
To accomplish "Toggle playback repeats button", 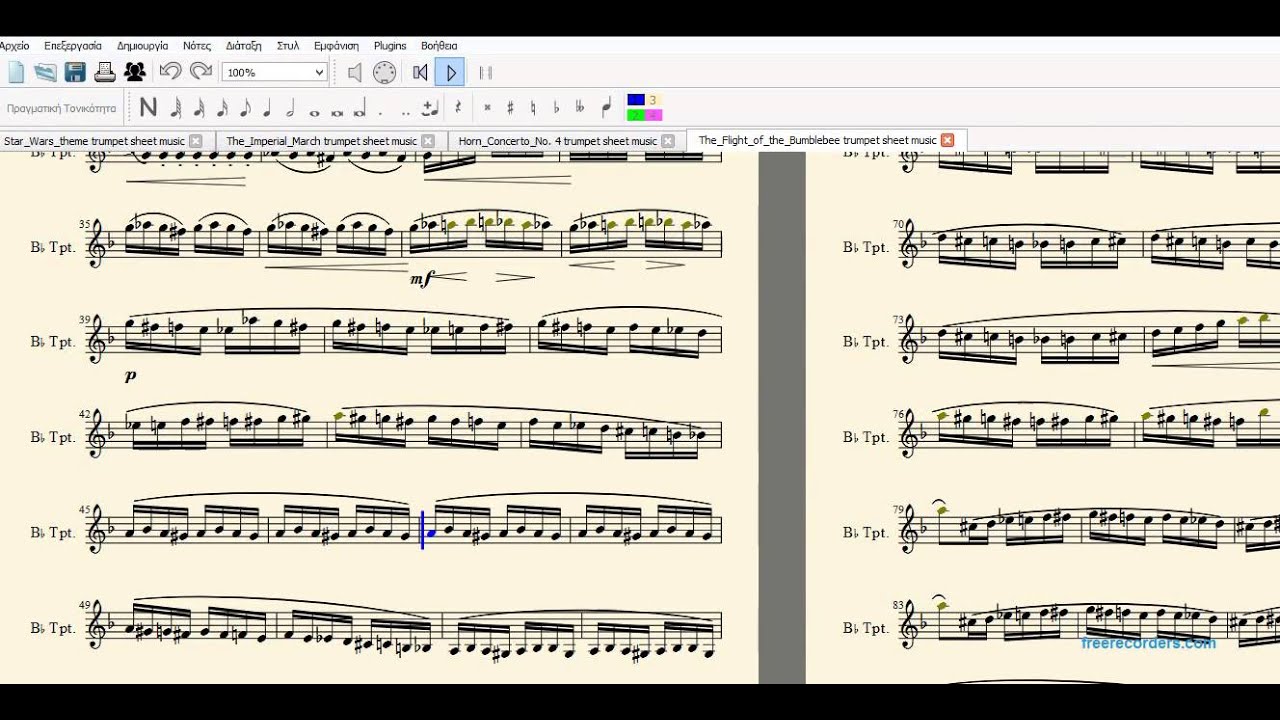I will (x=485, y=72).
